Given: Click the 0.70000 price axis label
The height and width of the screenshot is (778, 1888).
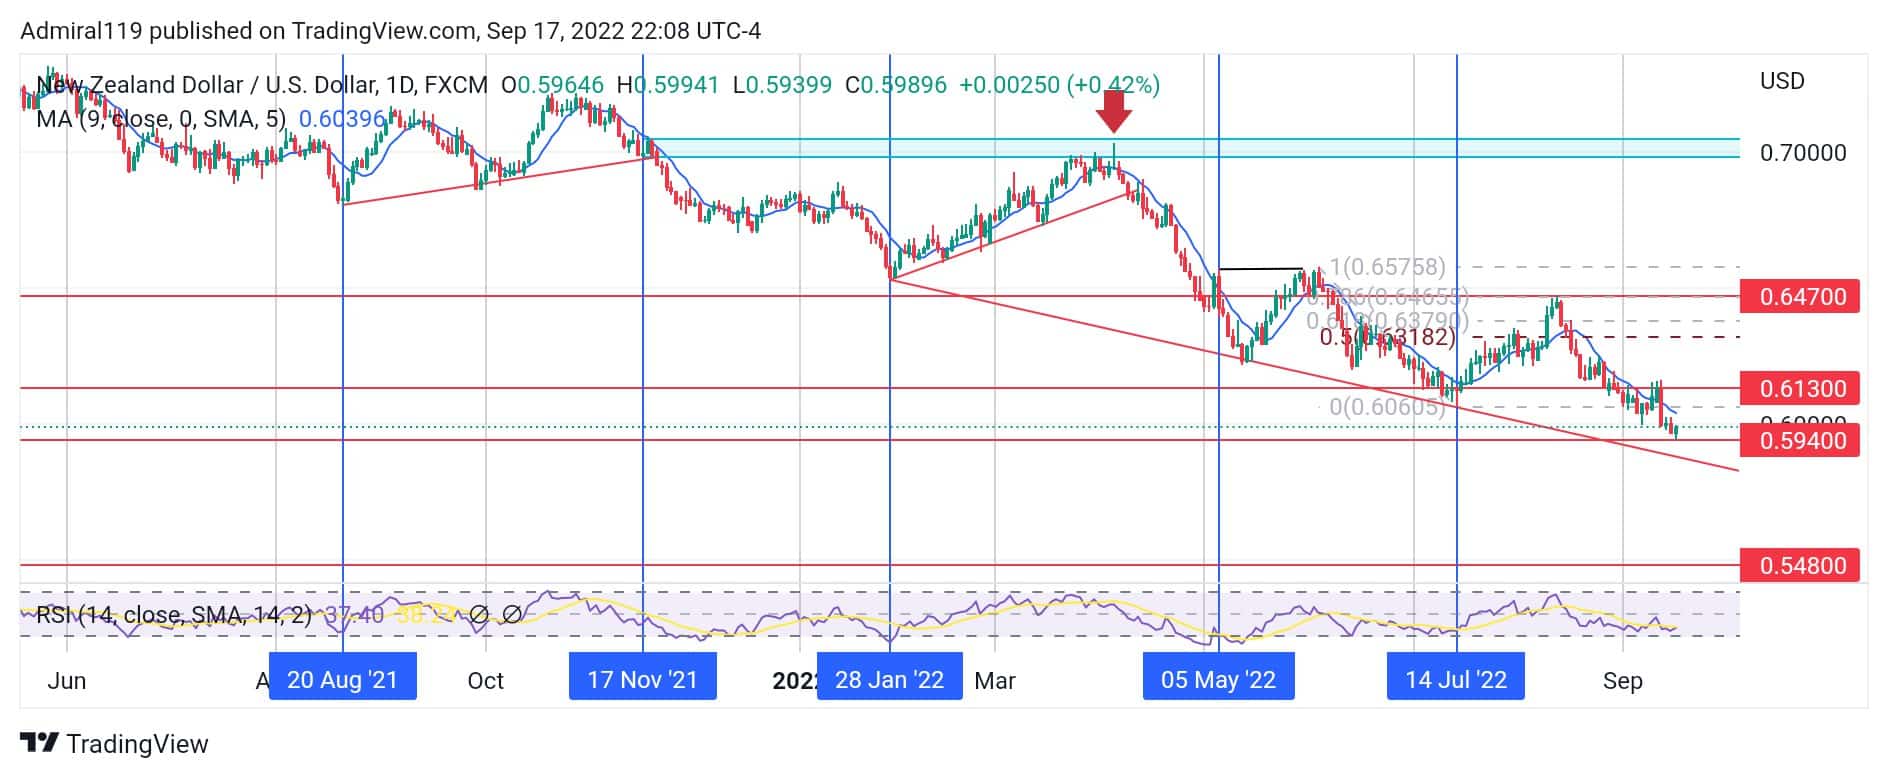Looking at the screenshot, I should (x=1803, y=153).
